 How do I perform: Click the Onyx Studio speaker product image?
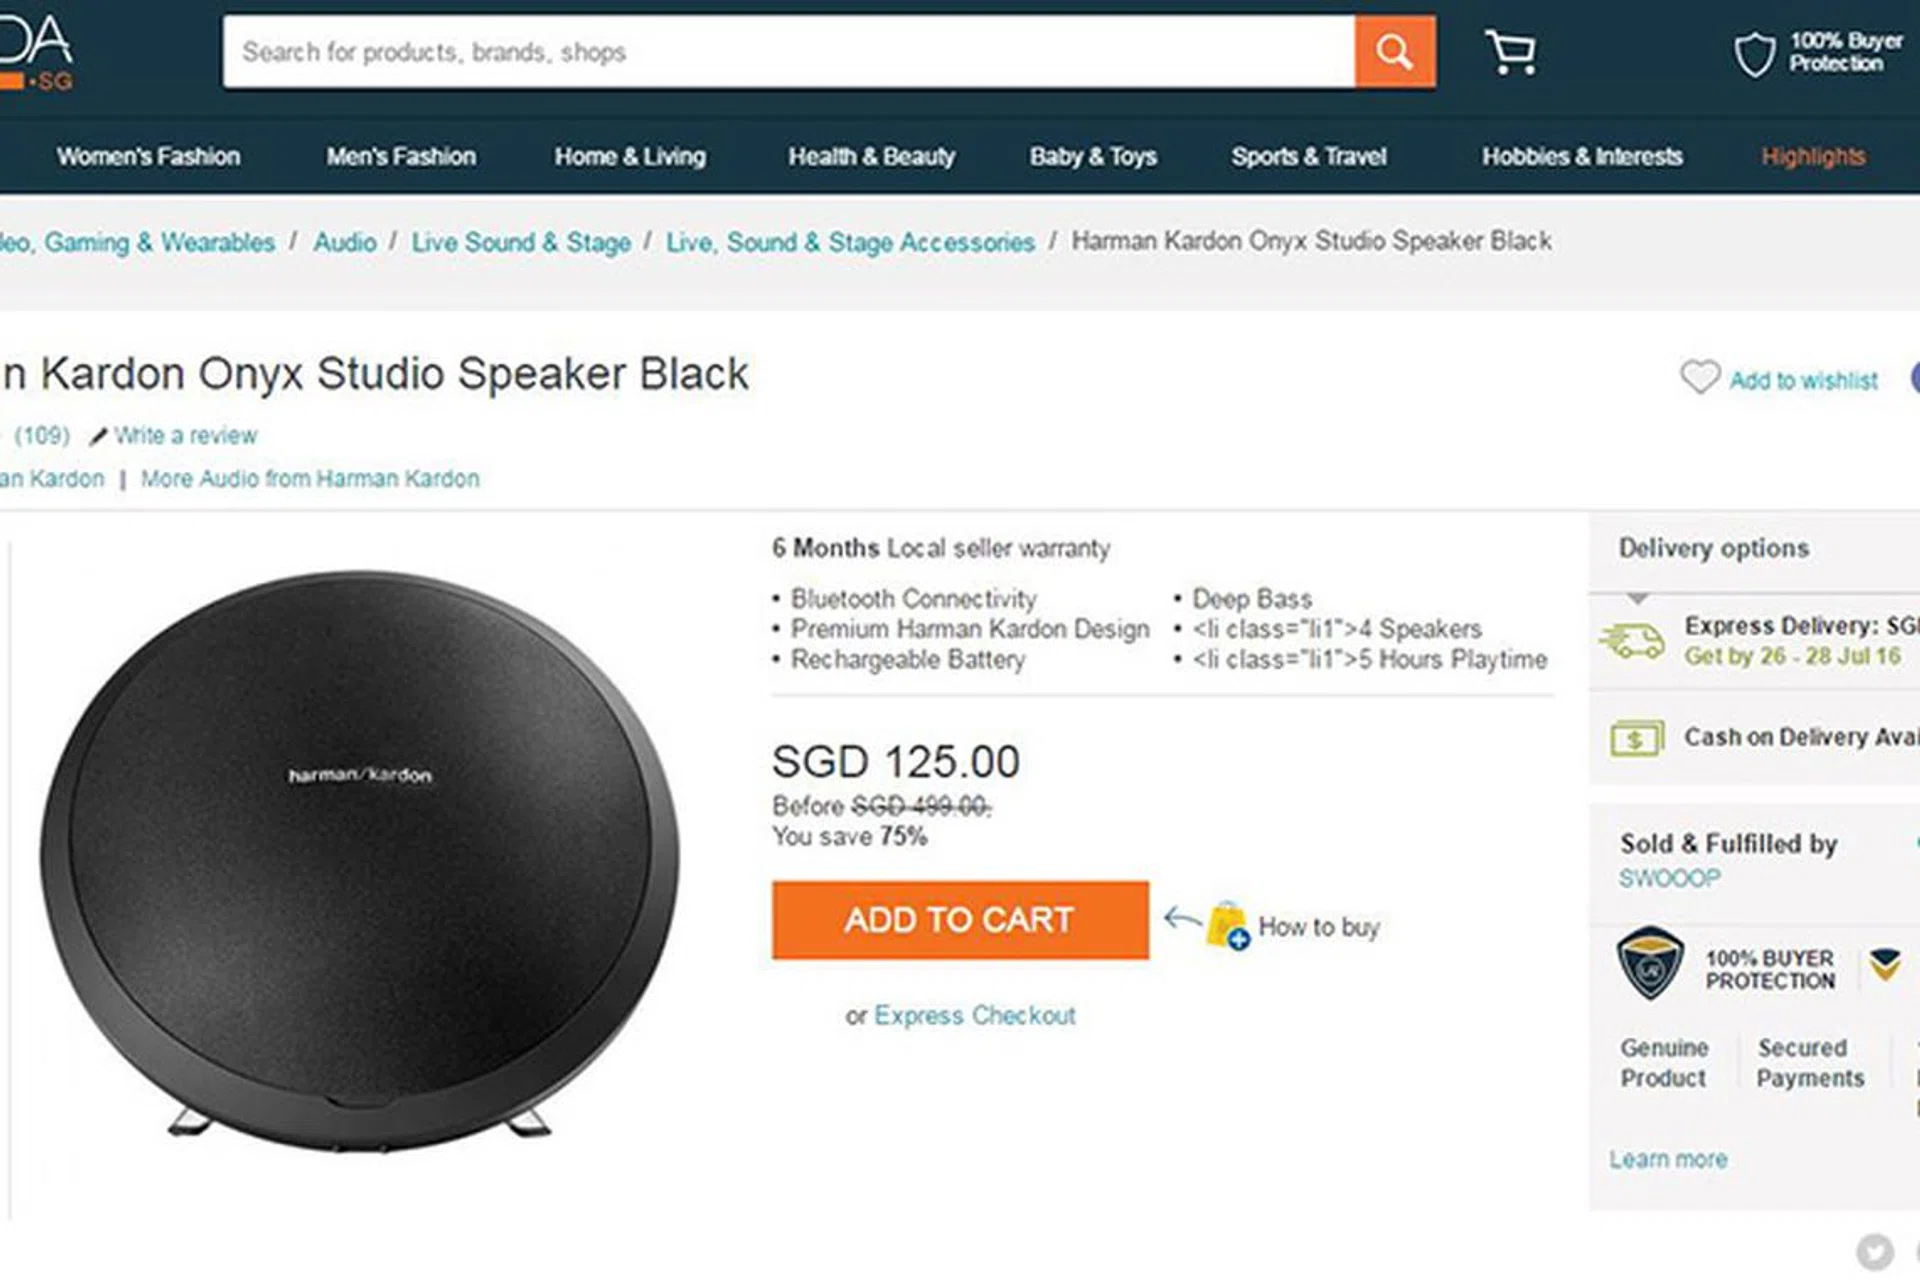tap(360, 860)
